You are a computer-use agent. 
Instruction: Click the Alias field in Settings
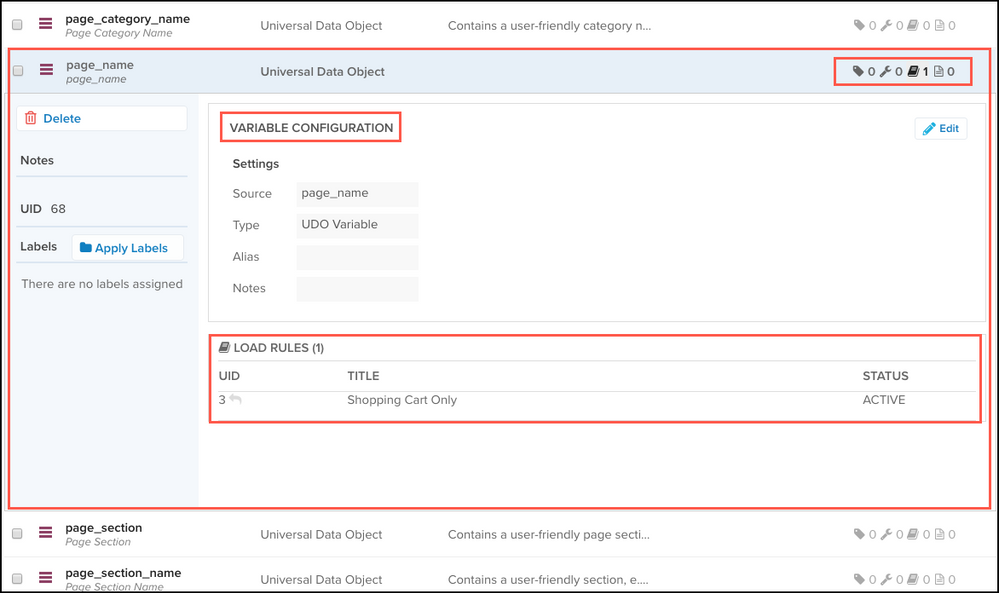[x=357, y=257]
